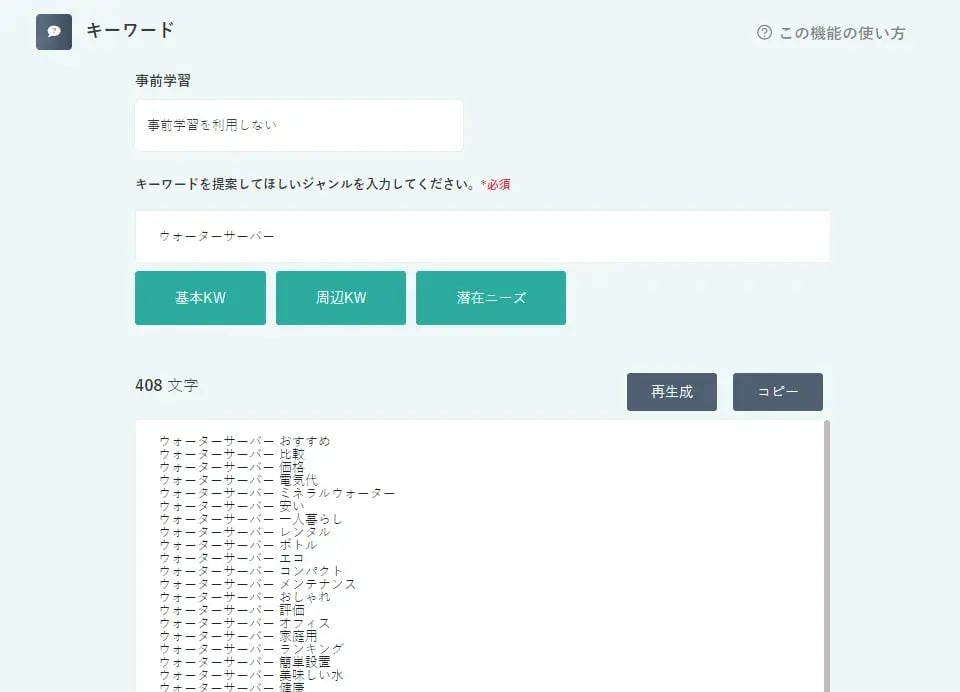The height and width of the screenshot is (692, 960).
Task: Click the 408 文字 character count
Action: pyautogui.click(x=167, y=385)
